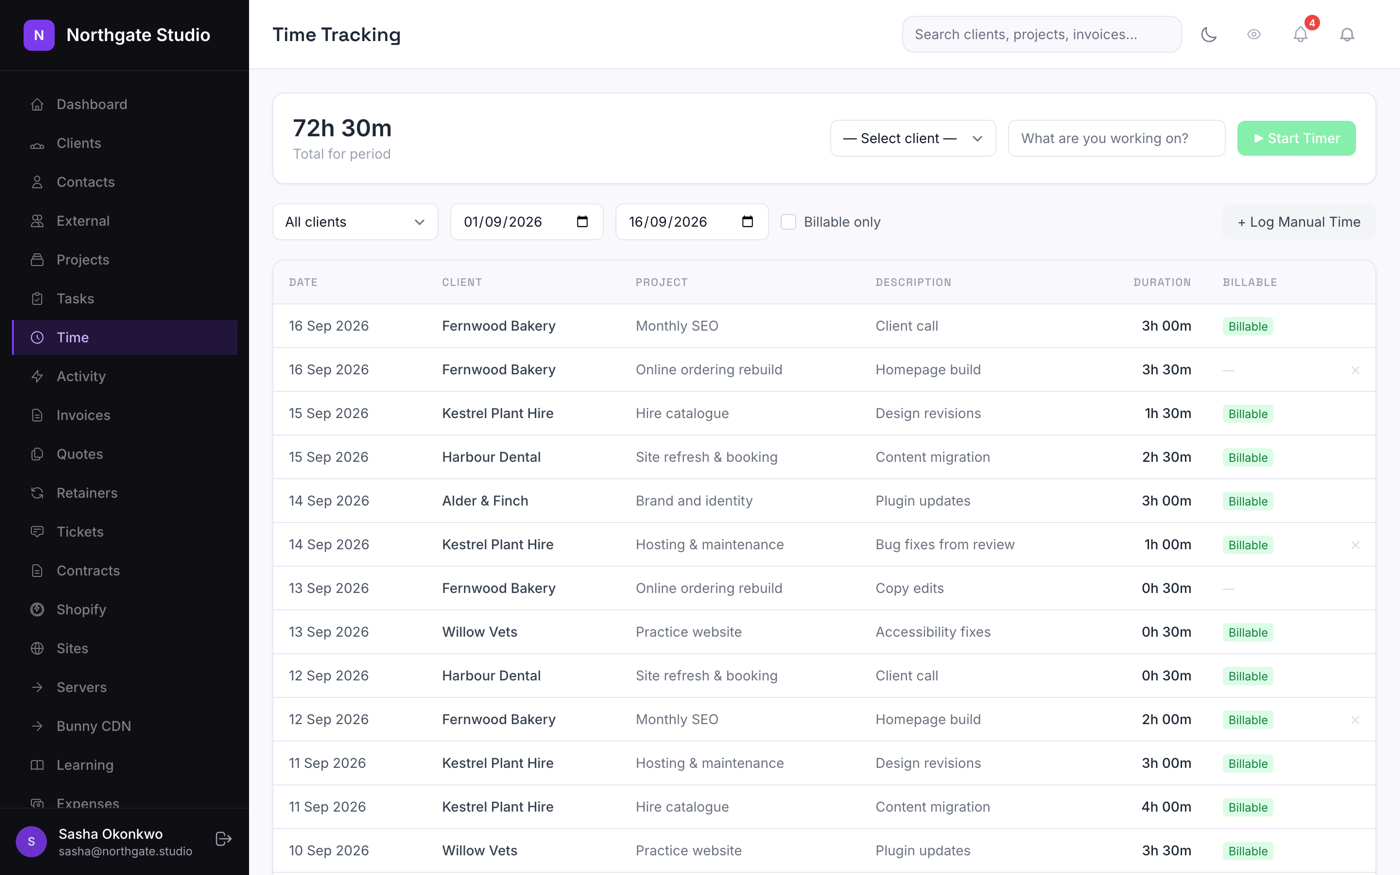Screen dimensions: 1400x875
Task: Click the Date column header
Action: pos(303,283)
